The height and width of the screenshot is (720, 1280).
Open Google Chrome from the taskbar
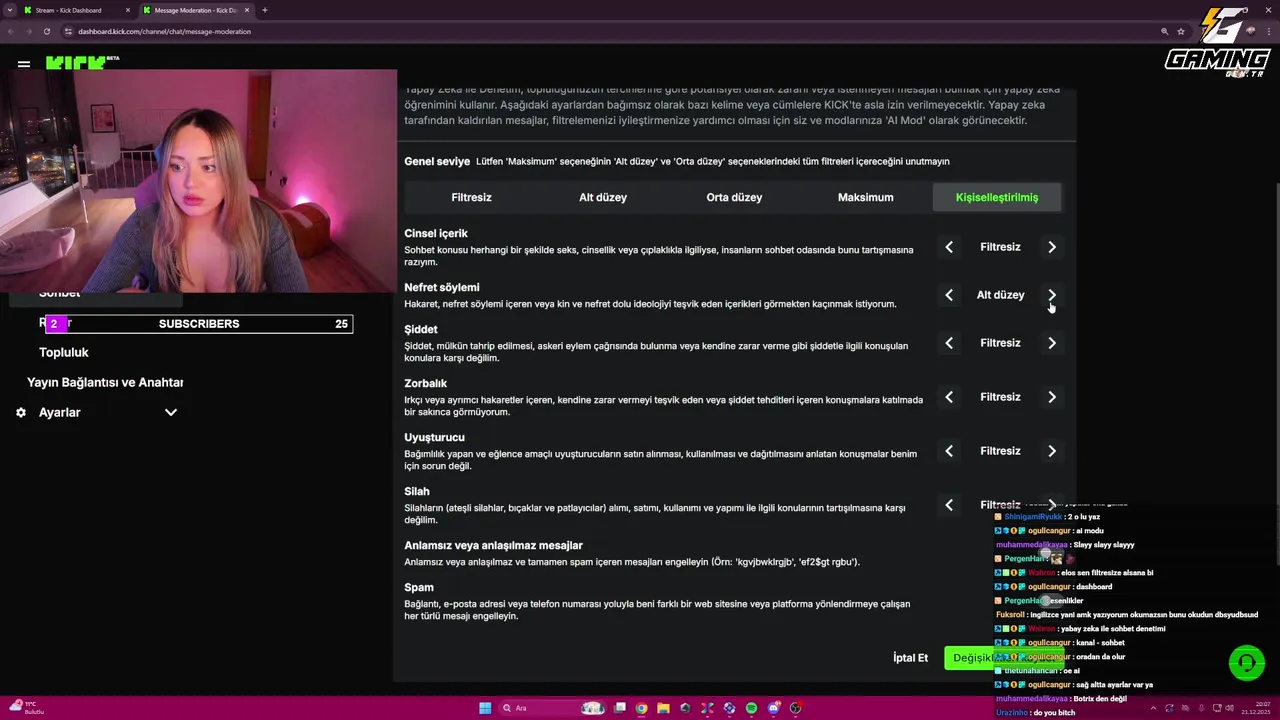(x=641, y=708)
